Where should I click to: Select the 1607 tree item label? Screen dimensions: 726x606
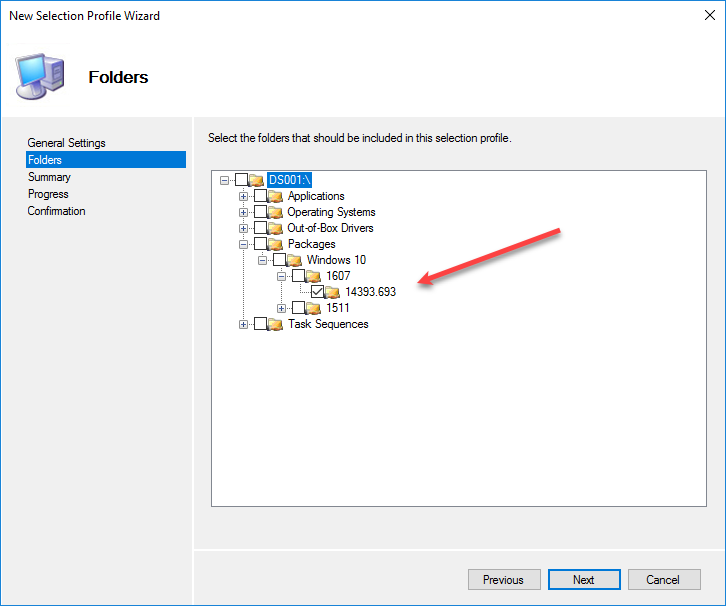click(x=338, y=276)
